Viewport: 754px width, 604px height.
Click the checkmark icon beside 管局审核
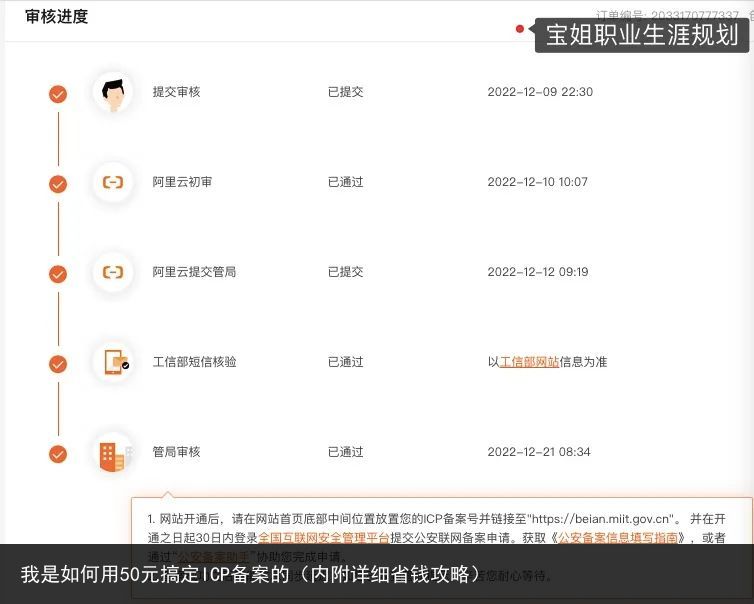[x=58, y=454]
